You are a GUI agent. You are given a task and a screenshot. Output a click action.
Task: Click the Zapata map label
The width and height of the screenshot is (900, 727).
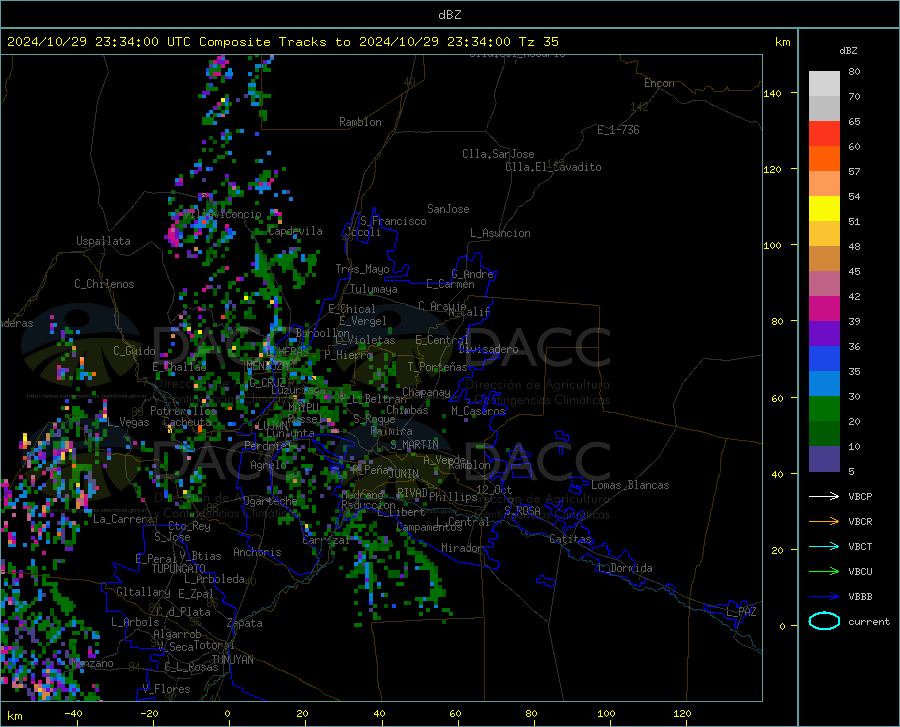pos(245,623)
